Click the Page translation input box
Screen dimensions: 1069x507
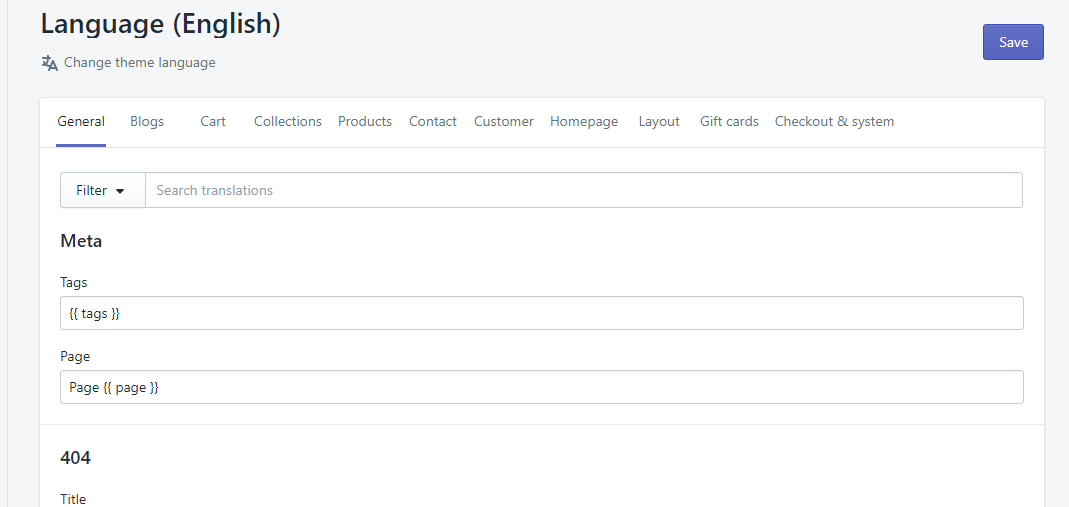pyautogui.click(x=541, y=387)
